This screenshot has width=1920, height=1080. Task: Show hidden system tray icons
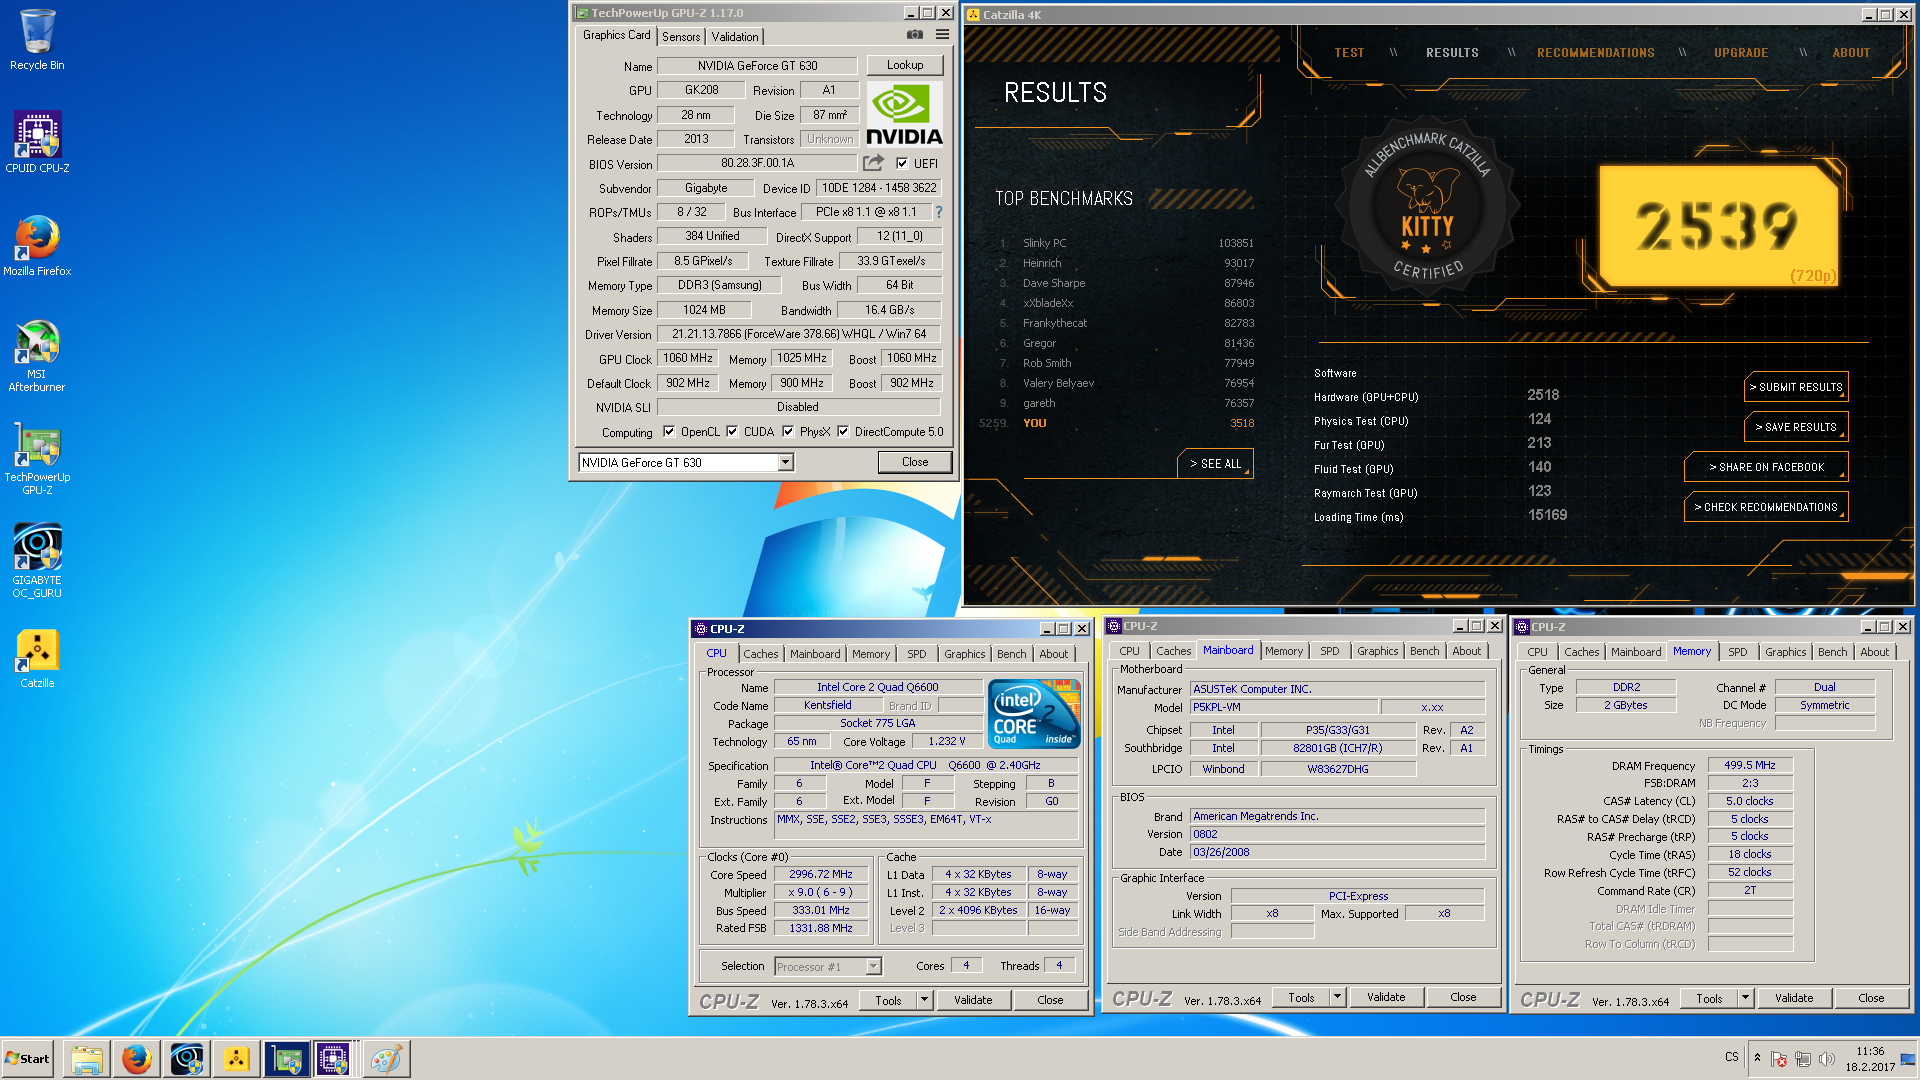click(x=1757, y=1058)
